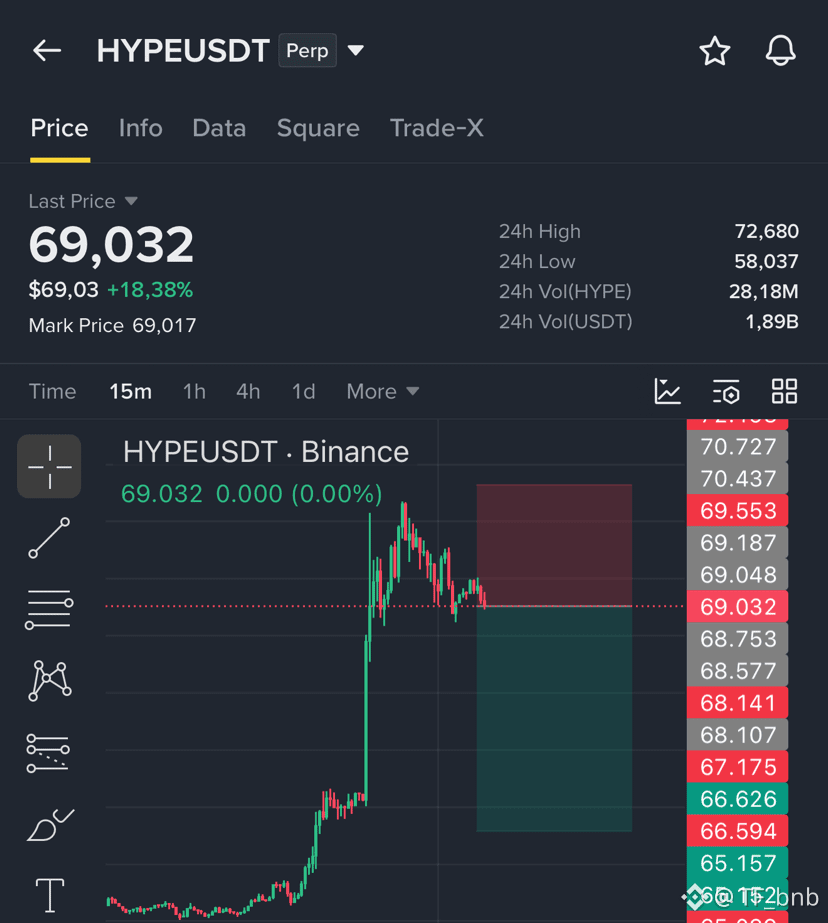Click the 69.187 price axis label
Image resolution: width=828 pixels, height=923 pixels.
click(x=737, y=543)
